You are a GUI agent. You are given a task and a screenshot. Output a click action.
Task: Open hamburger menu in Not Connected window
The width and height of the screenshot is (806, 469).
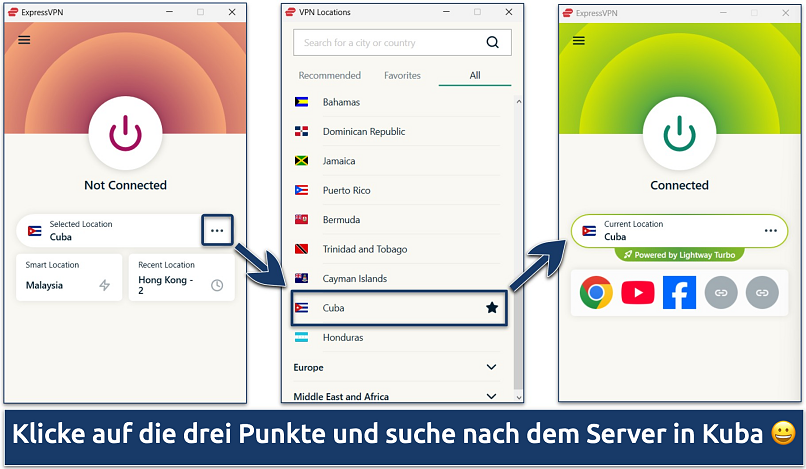(x=24, y=40)
